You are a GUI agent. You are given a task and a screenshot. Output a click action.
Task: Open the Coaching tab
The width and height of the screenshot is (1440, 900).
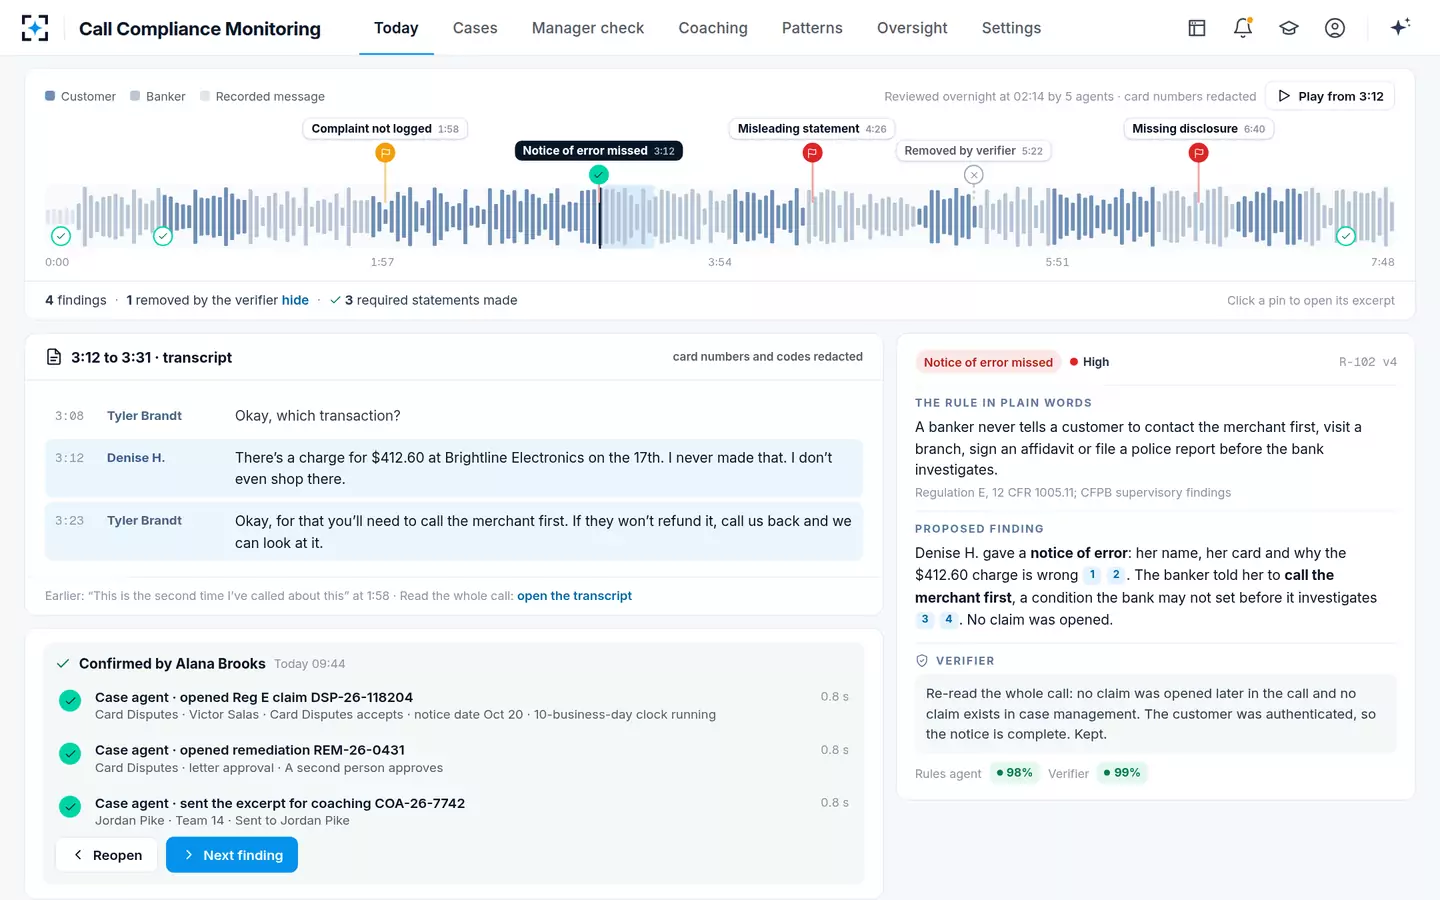[713, 28]
